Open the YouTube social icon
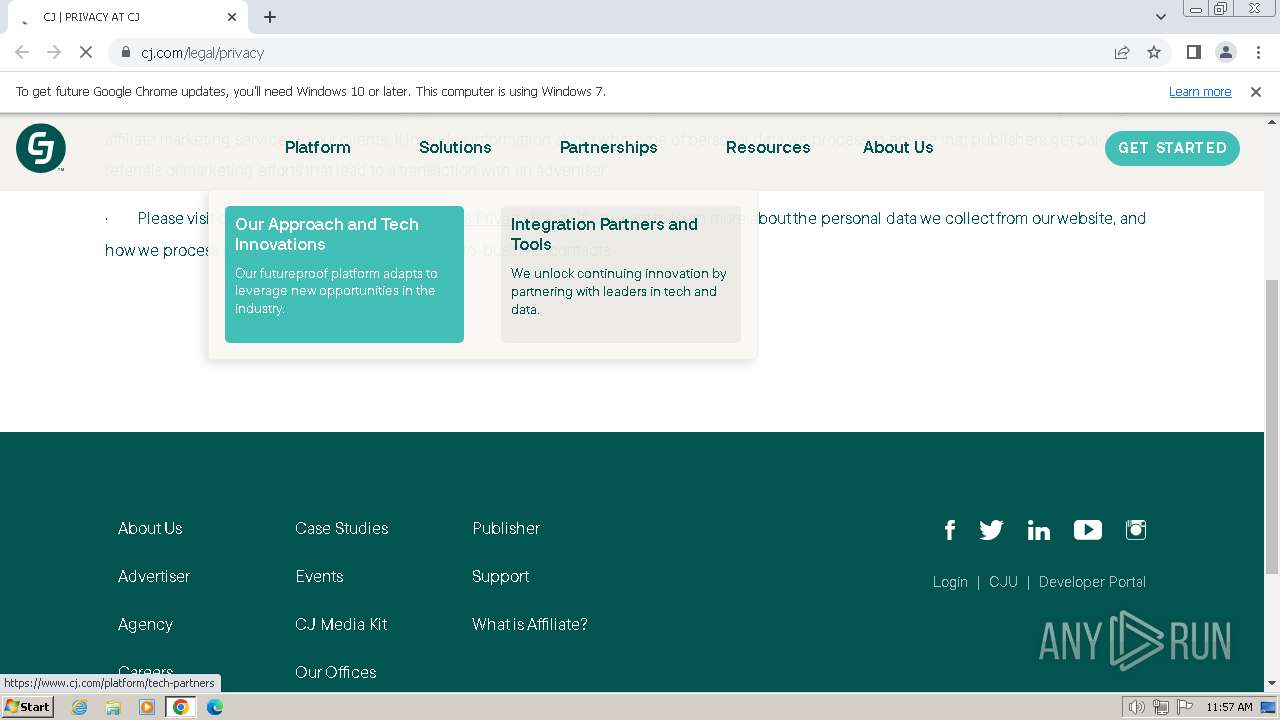1280x720 pixels. [1088, 530]
